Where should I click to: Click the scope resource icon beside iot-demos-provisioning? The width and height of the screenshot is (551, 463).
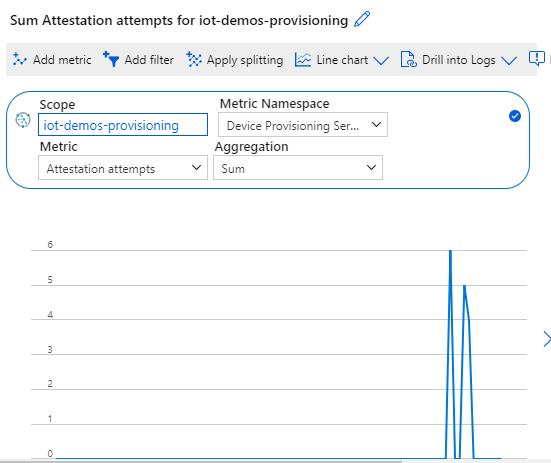23,120
